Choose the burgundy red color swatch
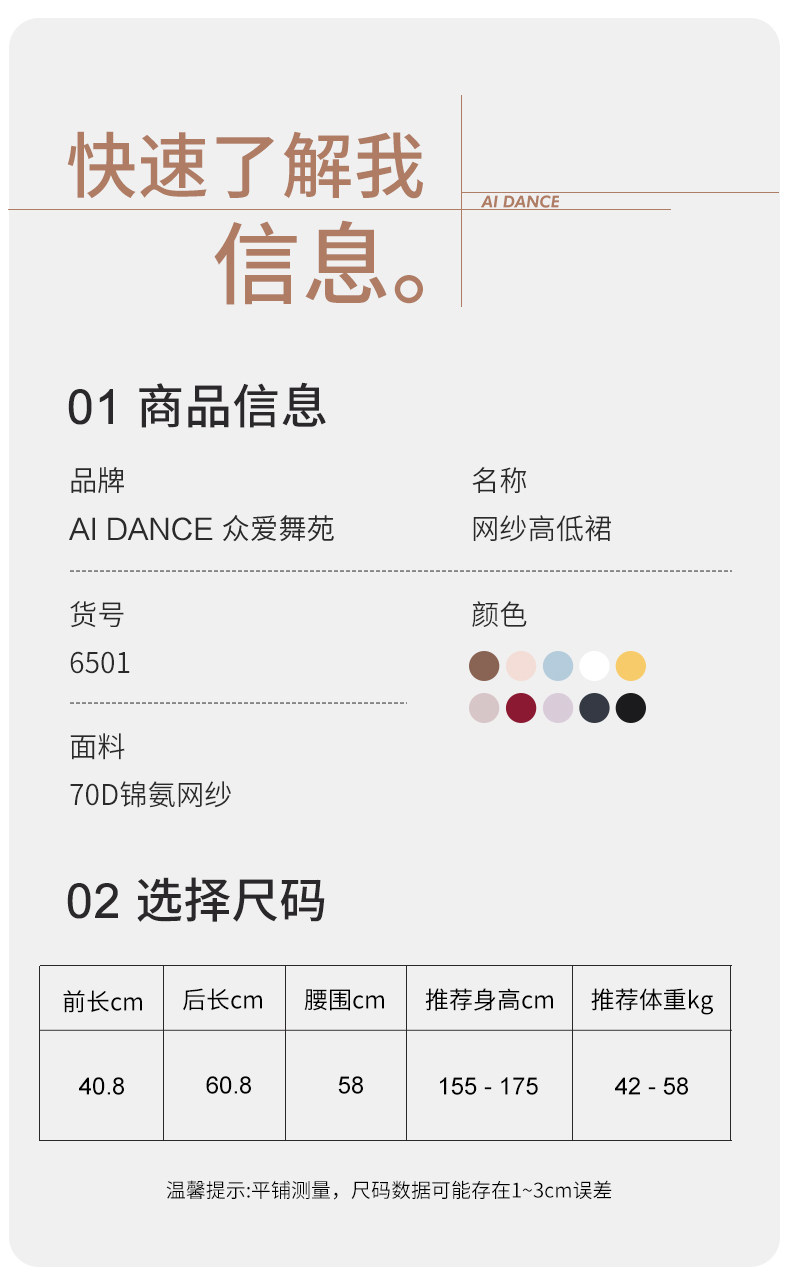The width and height of the screenshot is (790, 1288). coord(521,708)
